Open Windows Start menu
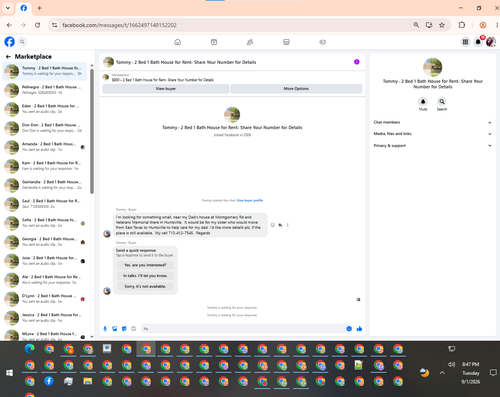Image resolution: width=500 pixels, height=397 pixels. pos(9,373)
